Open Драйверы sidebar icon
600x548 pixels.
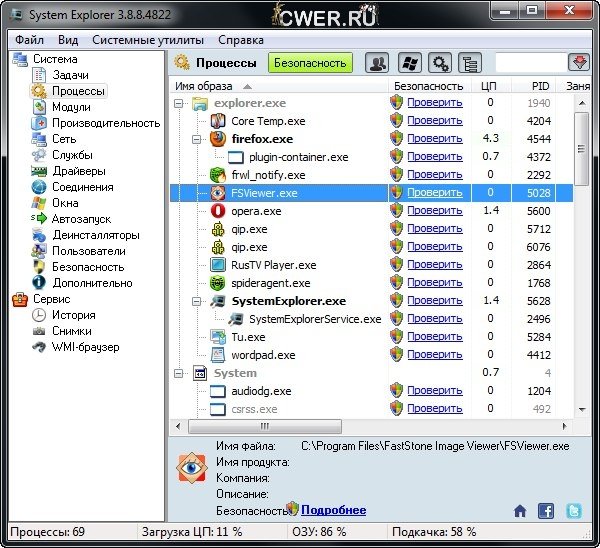pos(39,171)
